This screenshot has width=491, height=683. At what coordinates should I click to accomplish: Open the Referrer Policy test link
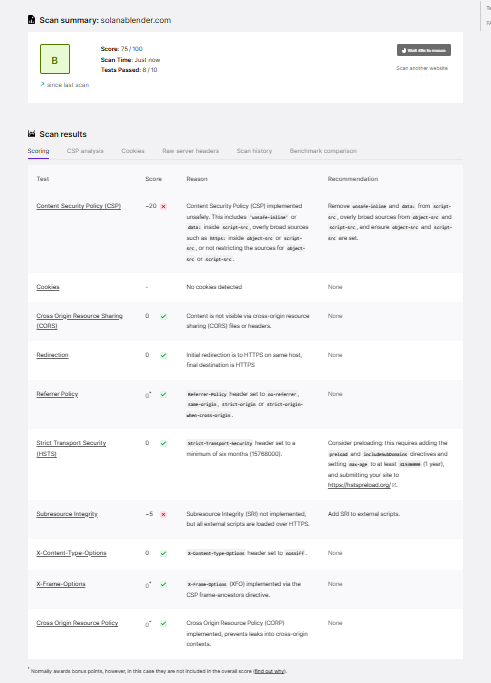point(57,394)
